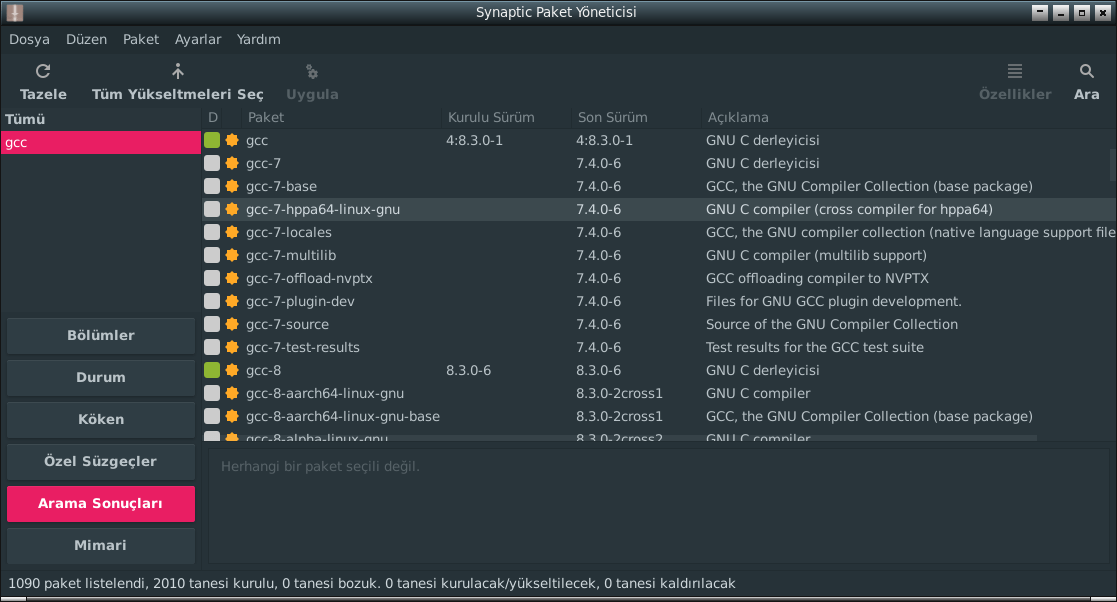Click the Tüm Yükseltmeleri Seç icon
This screenshot has width=1117, height=602.
tap(178, 72)
